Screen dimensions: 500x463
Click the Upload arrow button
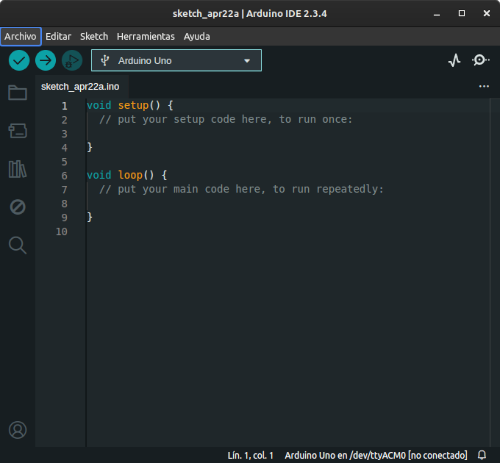pyautogui.click(x=45, y=60)
